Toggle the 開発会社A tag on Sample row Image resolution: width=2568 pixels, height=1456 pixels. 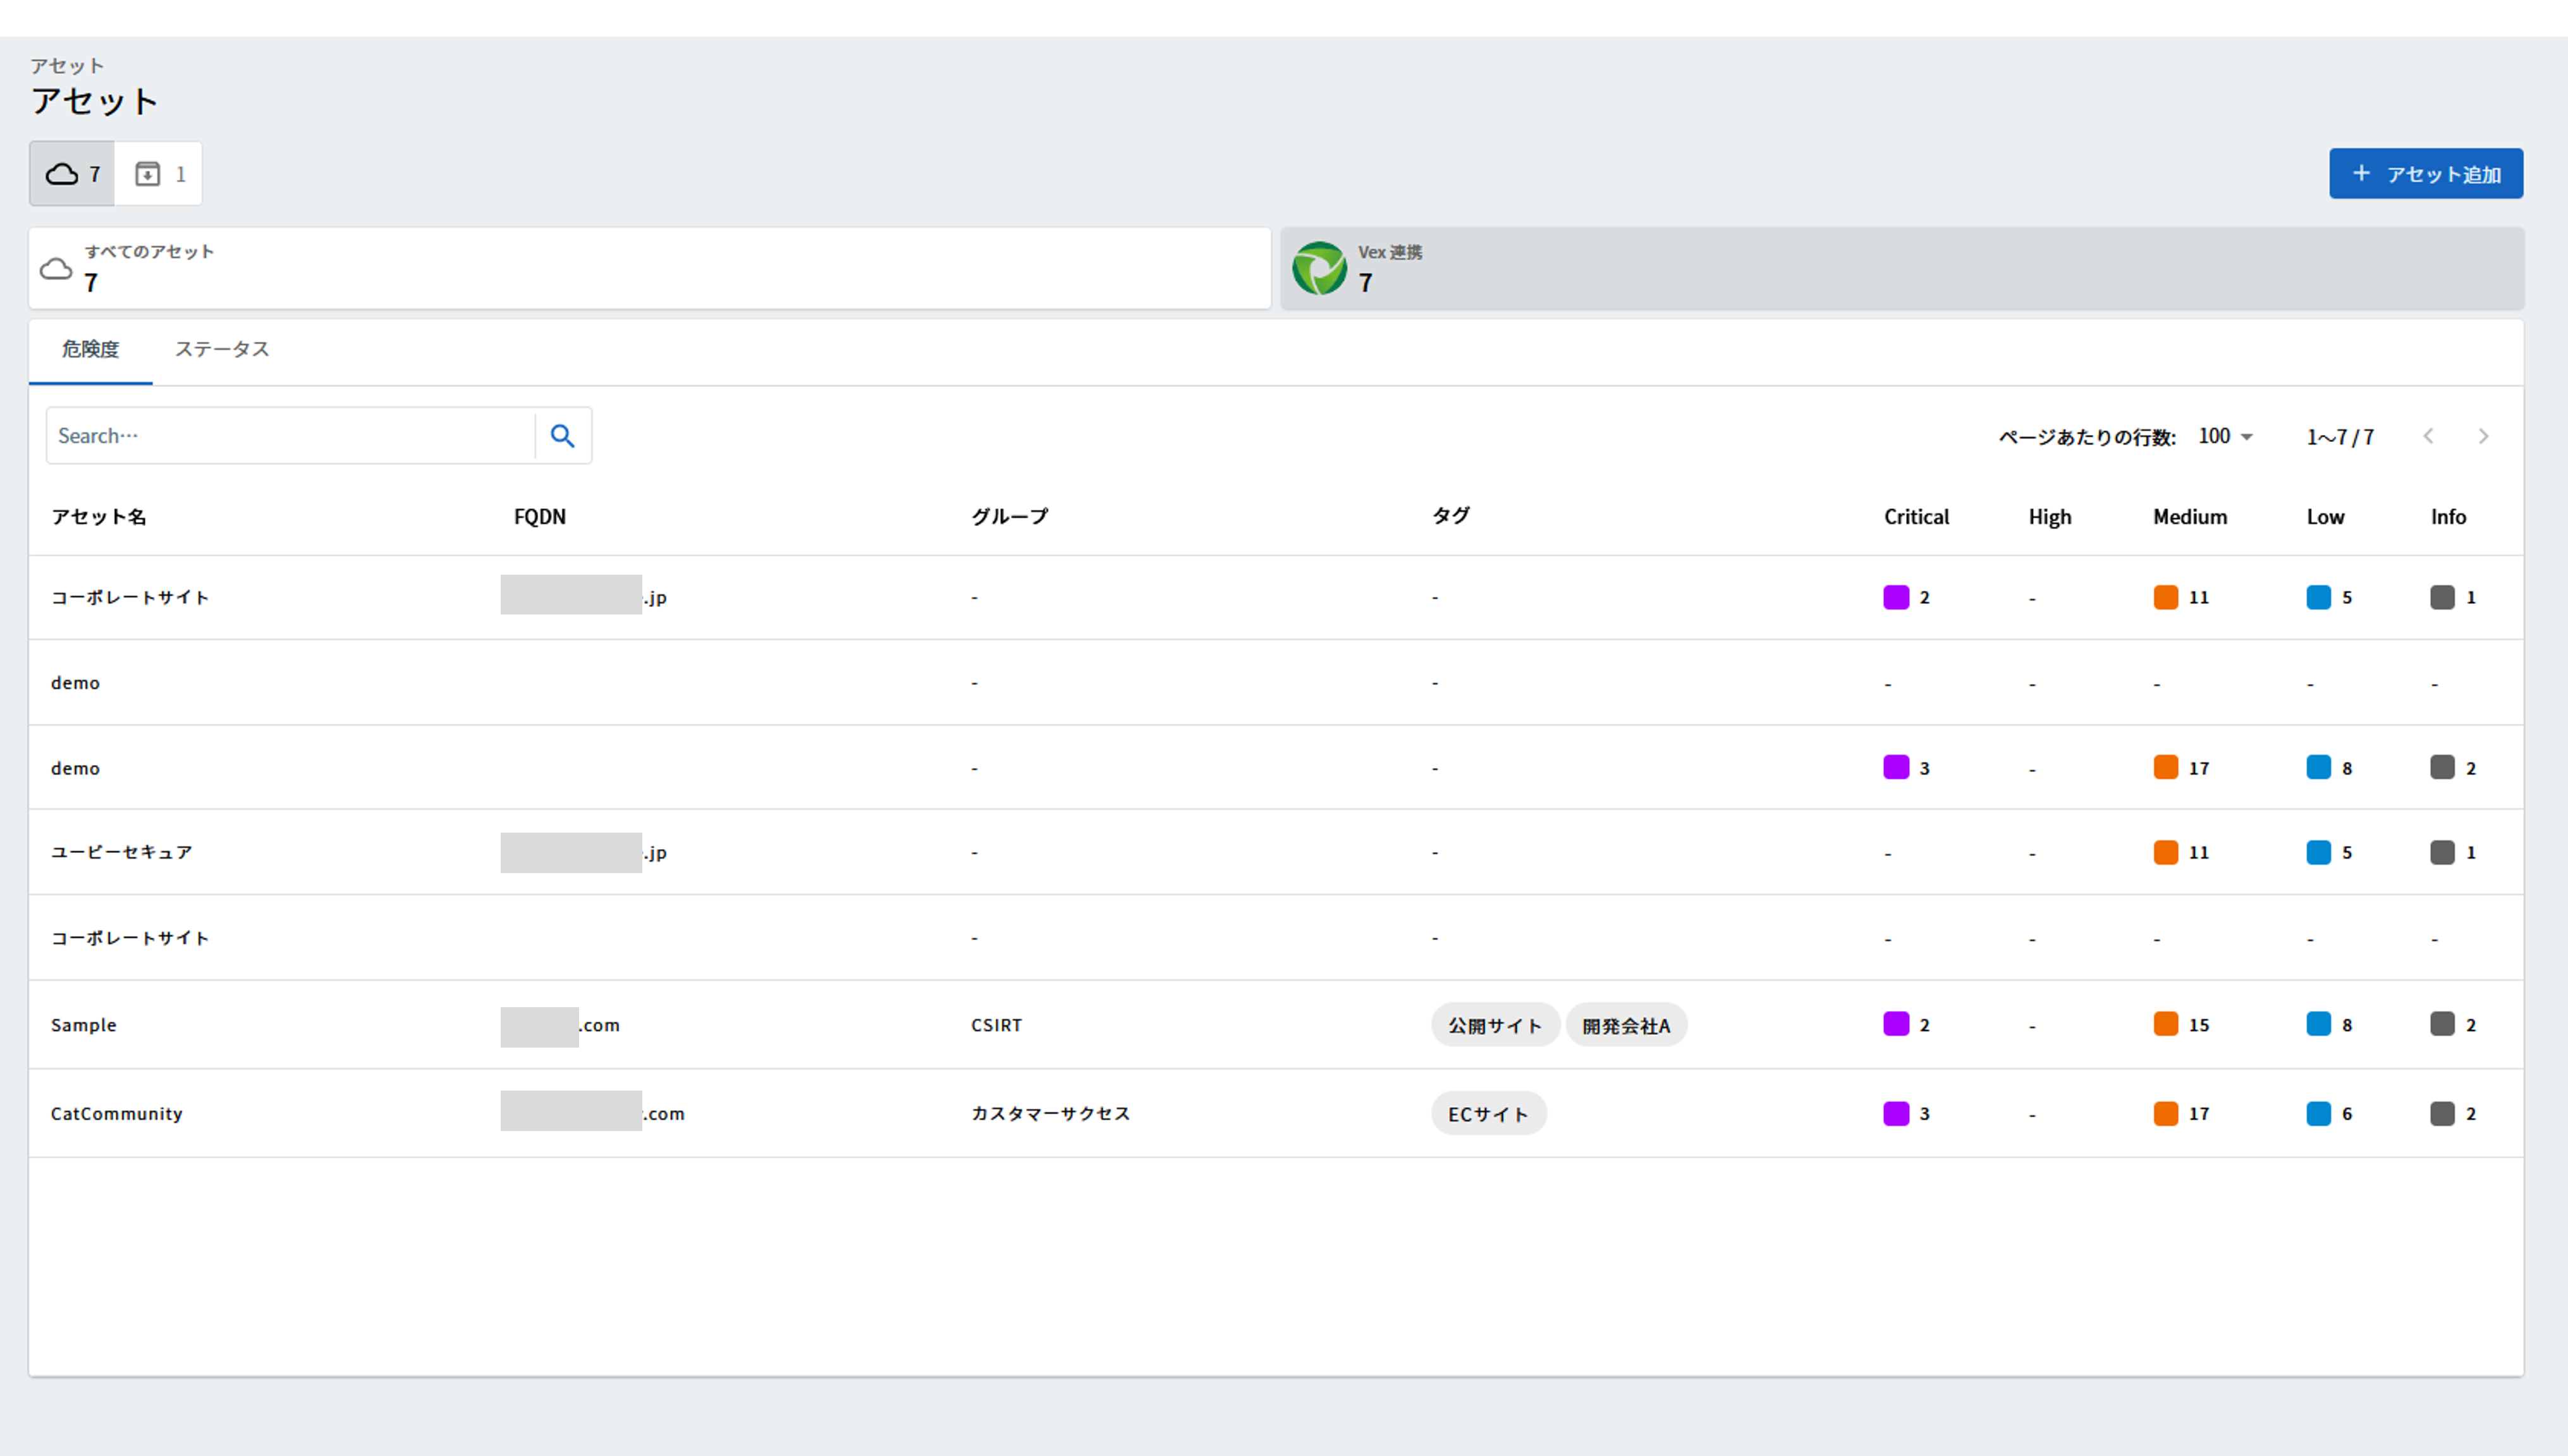coord(1626,1024)
